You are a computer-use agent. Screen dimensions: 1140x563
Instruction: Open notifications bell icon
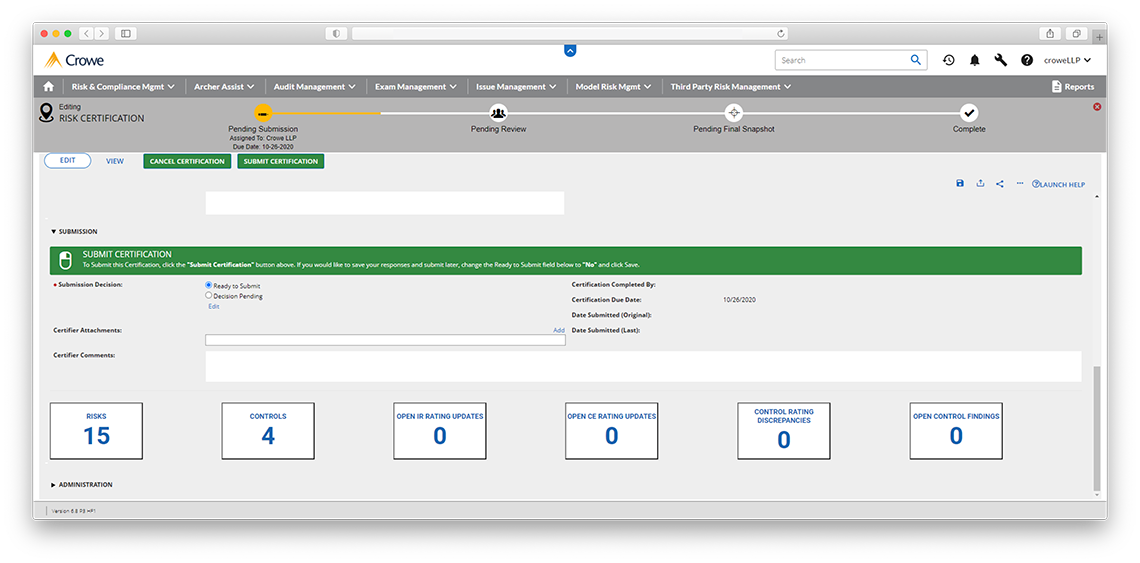pyautogui.click(x=975, y=61)
